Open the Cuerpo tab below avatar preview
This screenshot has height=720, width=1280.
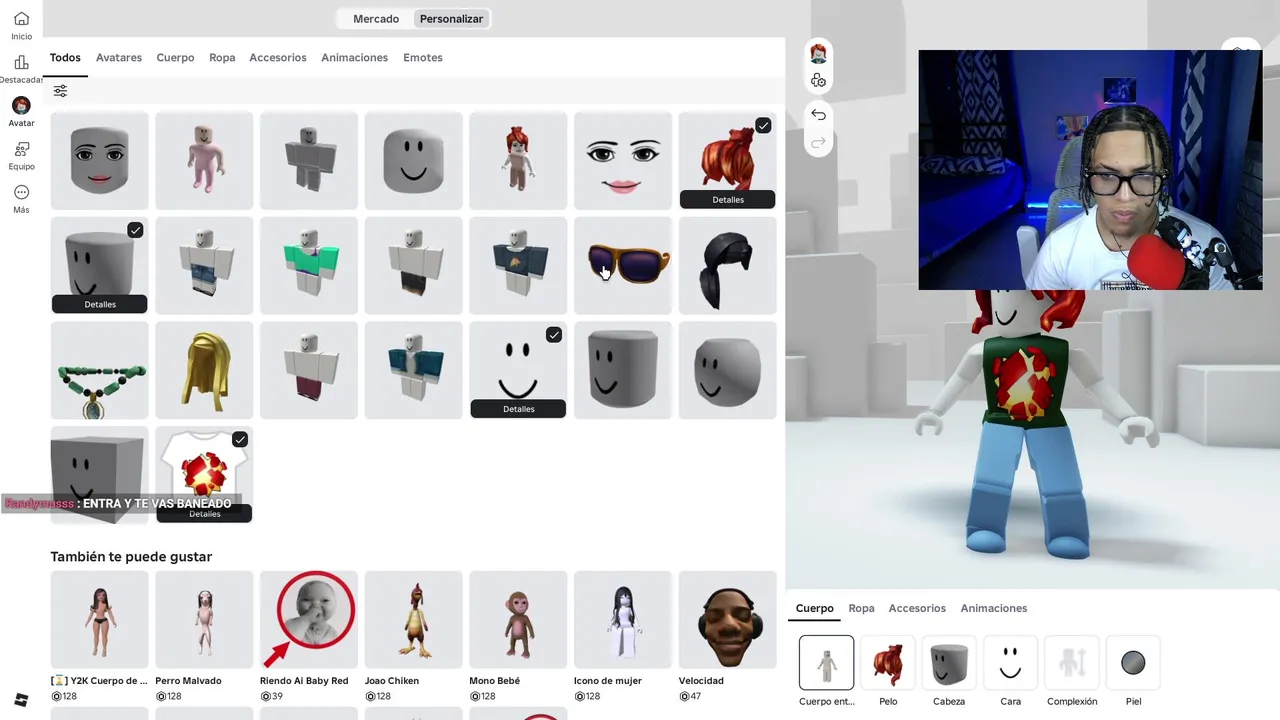click(x=814, y=608)
